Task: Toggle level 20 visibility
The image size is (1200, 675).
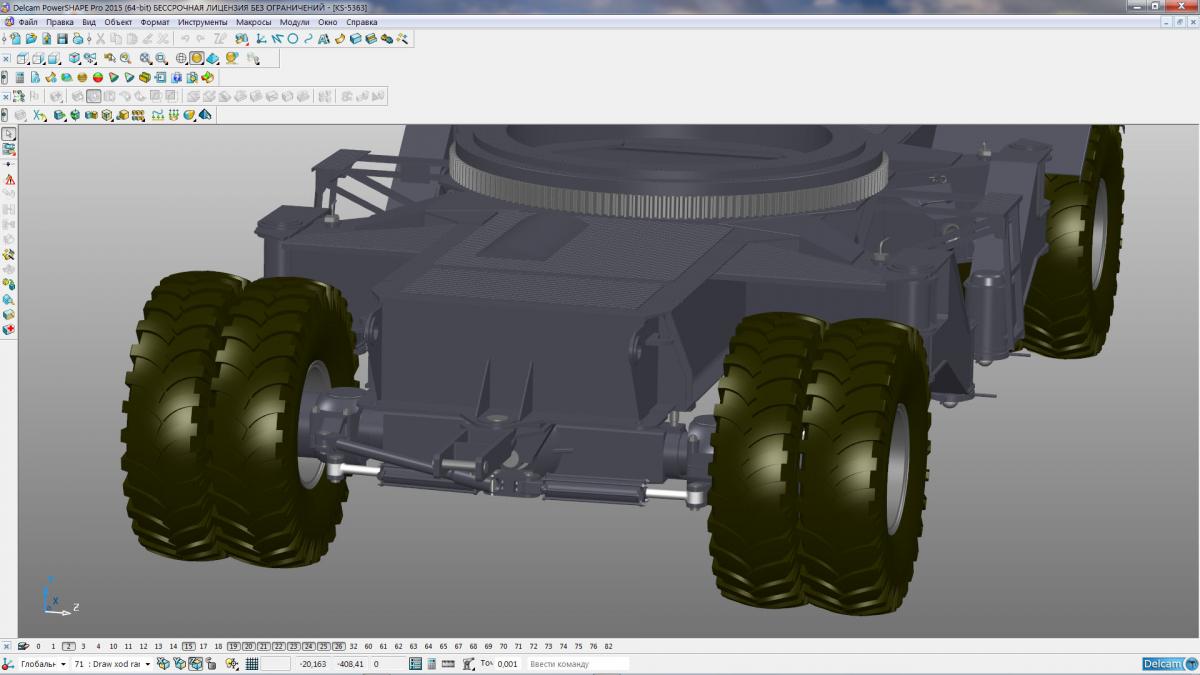Action: point(249,646)
